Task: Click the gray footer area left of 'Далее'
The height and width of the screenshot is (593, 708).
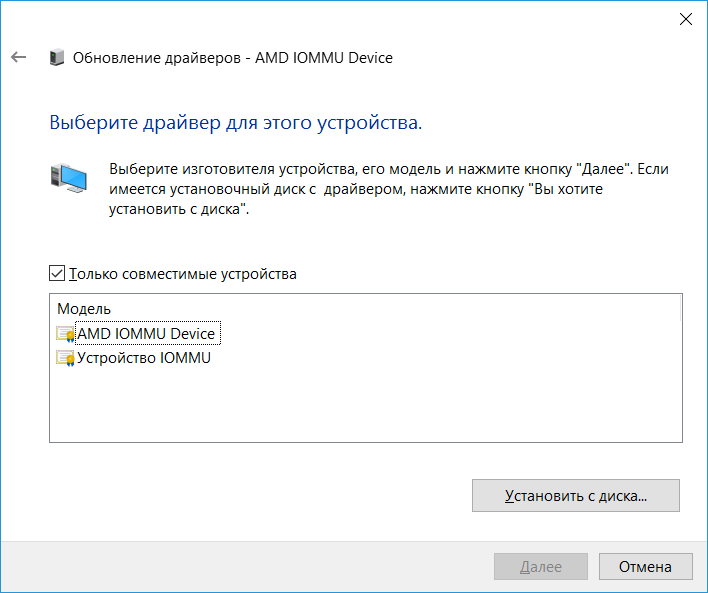Action: (250, 567)
